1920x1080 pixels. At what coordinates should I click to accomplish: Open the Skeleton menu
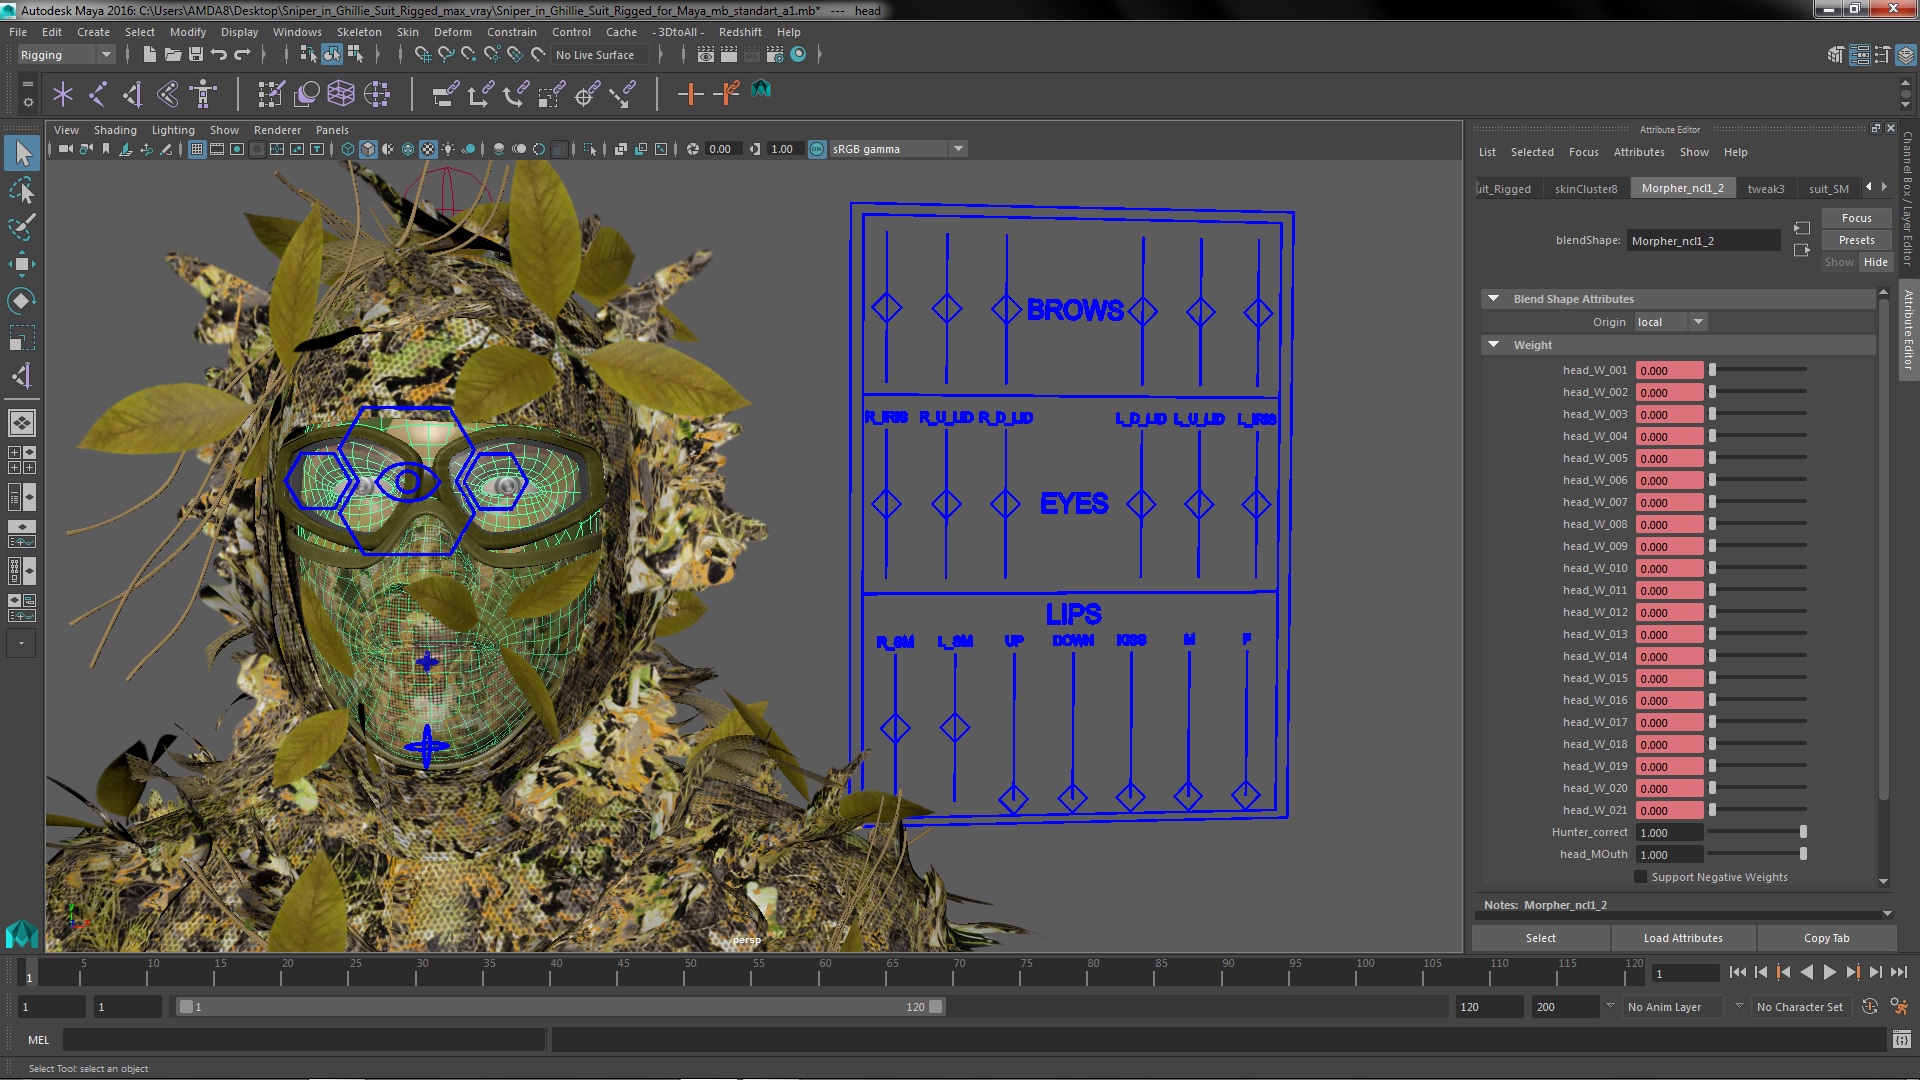[358, 32]
